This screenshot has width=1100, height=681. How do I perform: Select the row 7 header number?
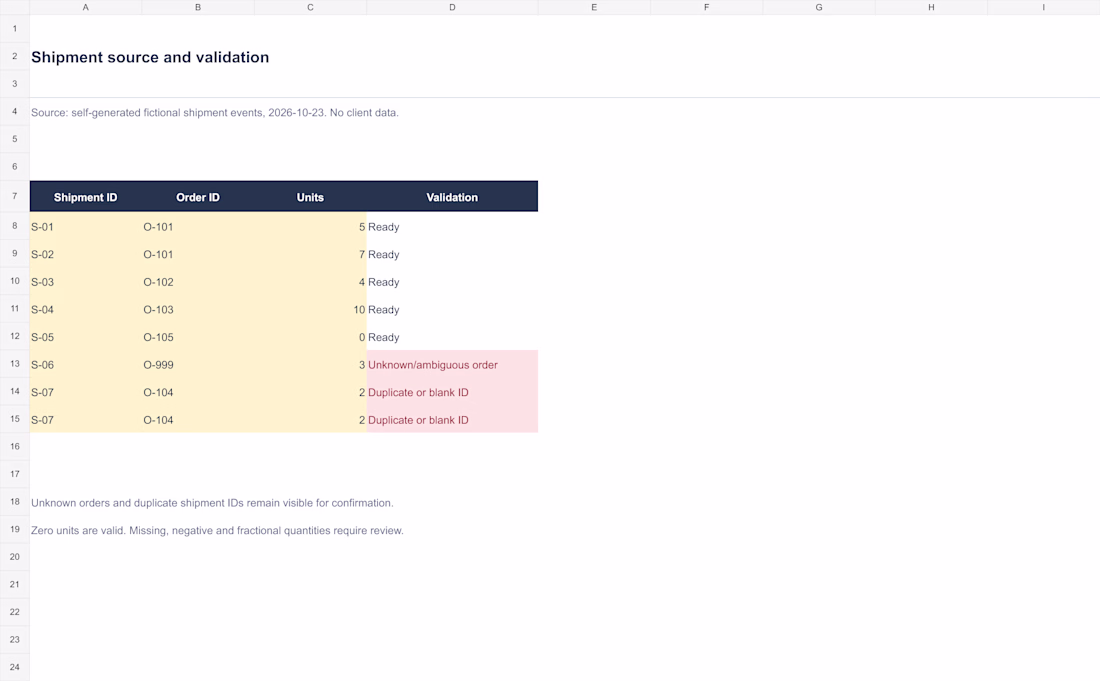[x=15, y=196]
